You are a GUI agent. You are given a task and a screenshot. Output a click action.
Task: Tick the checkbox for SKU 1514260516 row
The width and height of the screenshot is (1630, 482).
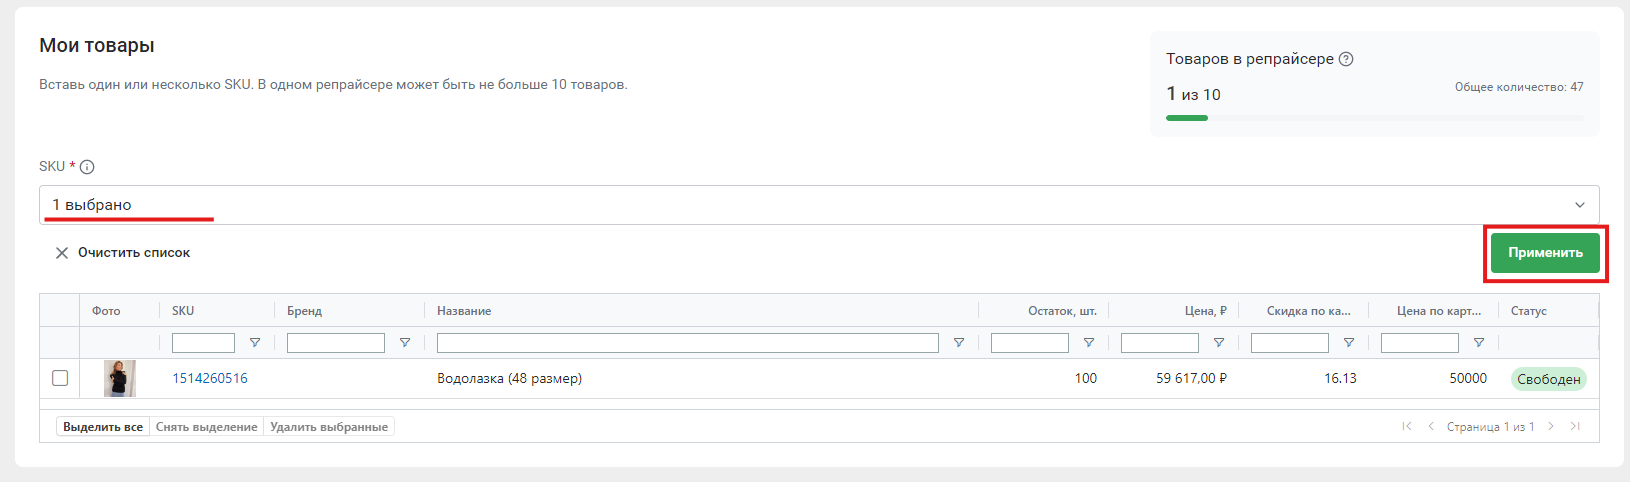click(60, 378)
